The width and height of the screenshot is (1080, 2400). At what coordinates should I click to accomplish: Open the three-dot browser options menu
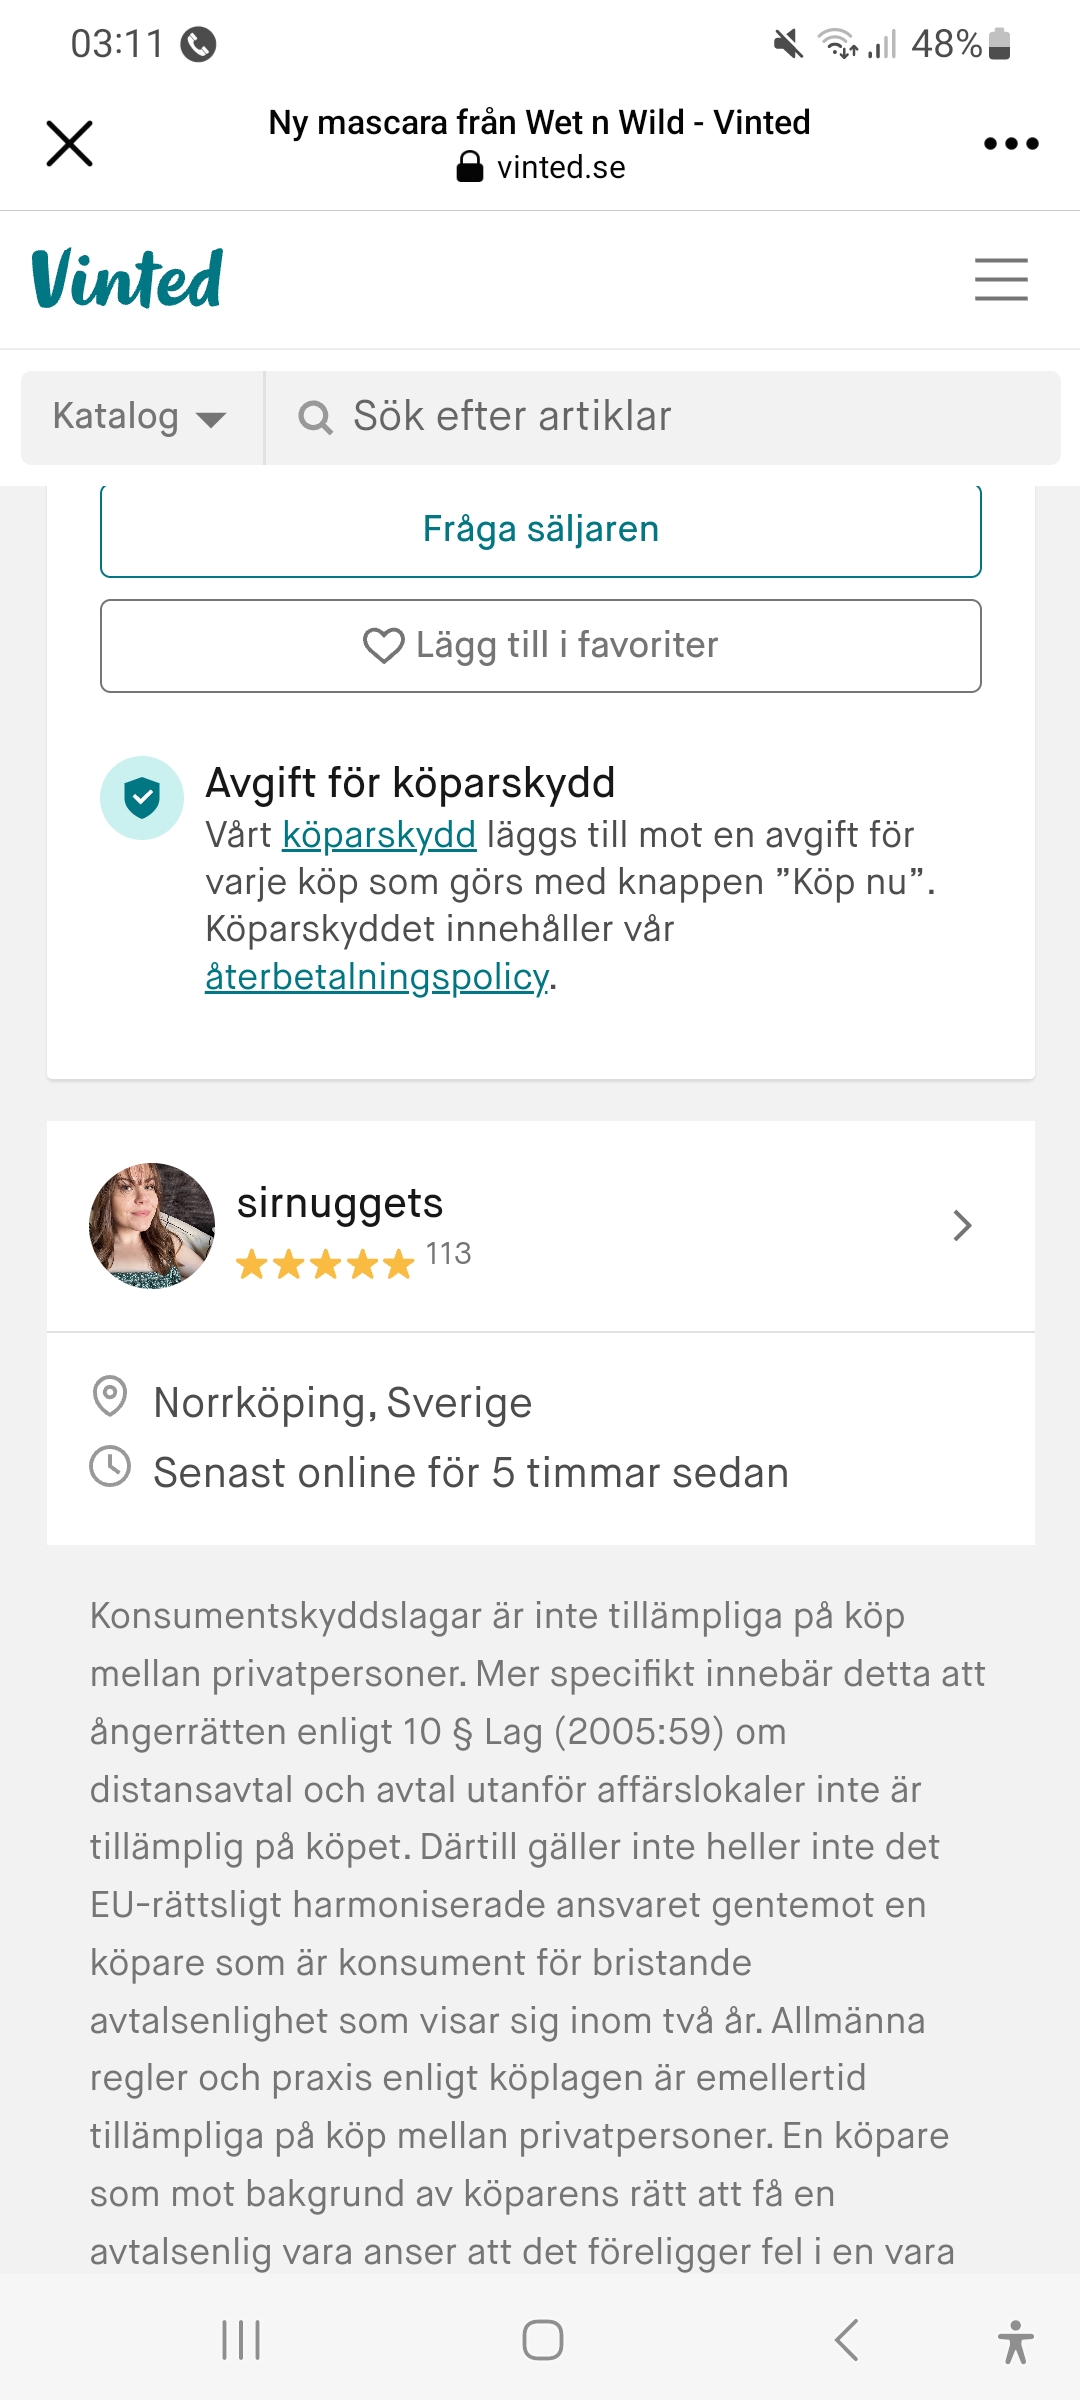(1010, 143)
